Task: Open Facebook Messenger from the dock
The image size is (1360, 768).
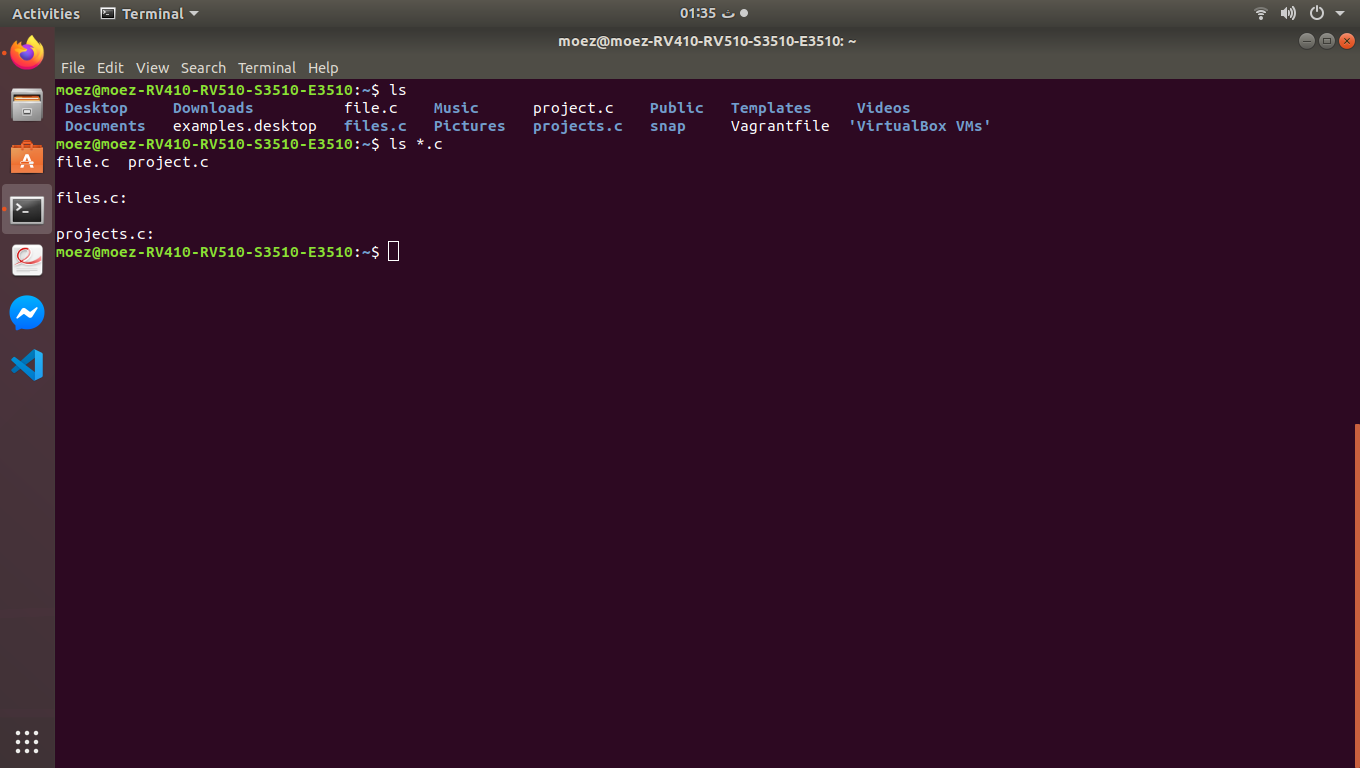Action: 26,312
